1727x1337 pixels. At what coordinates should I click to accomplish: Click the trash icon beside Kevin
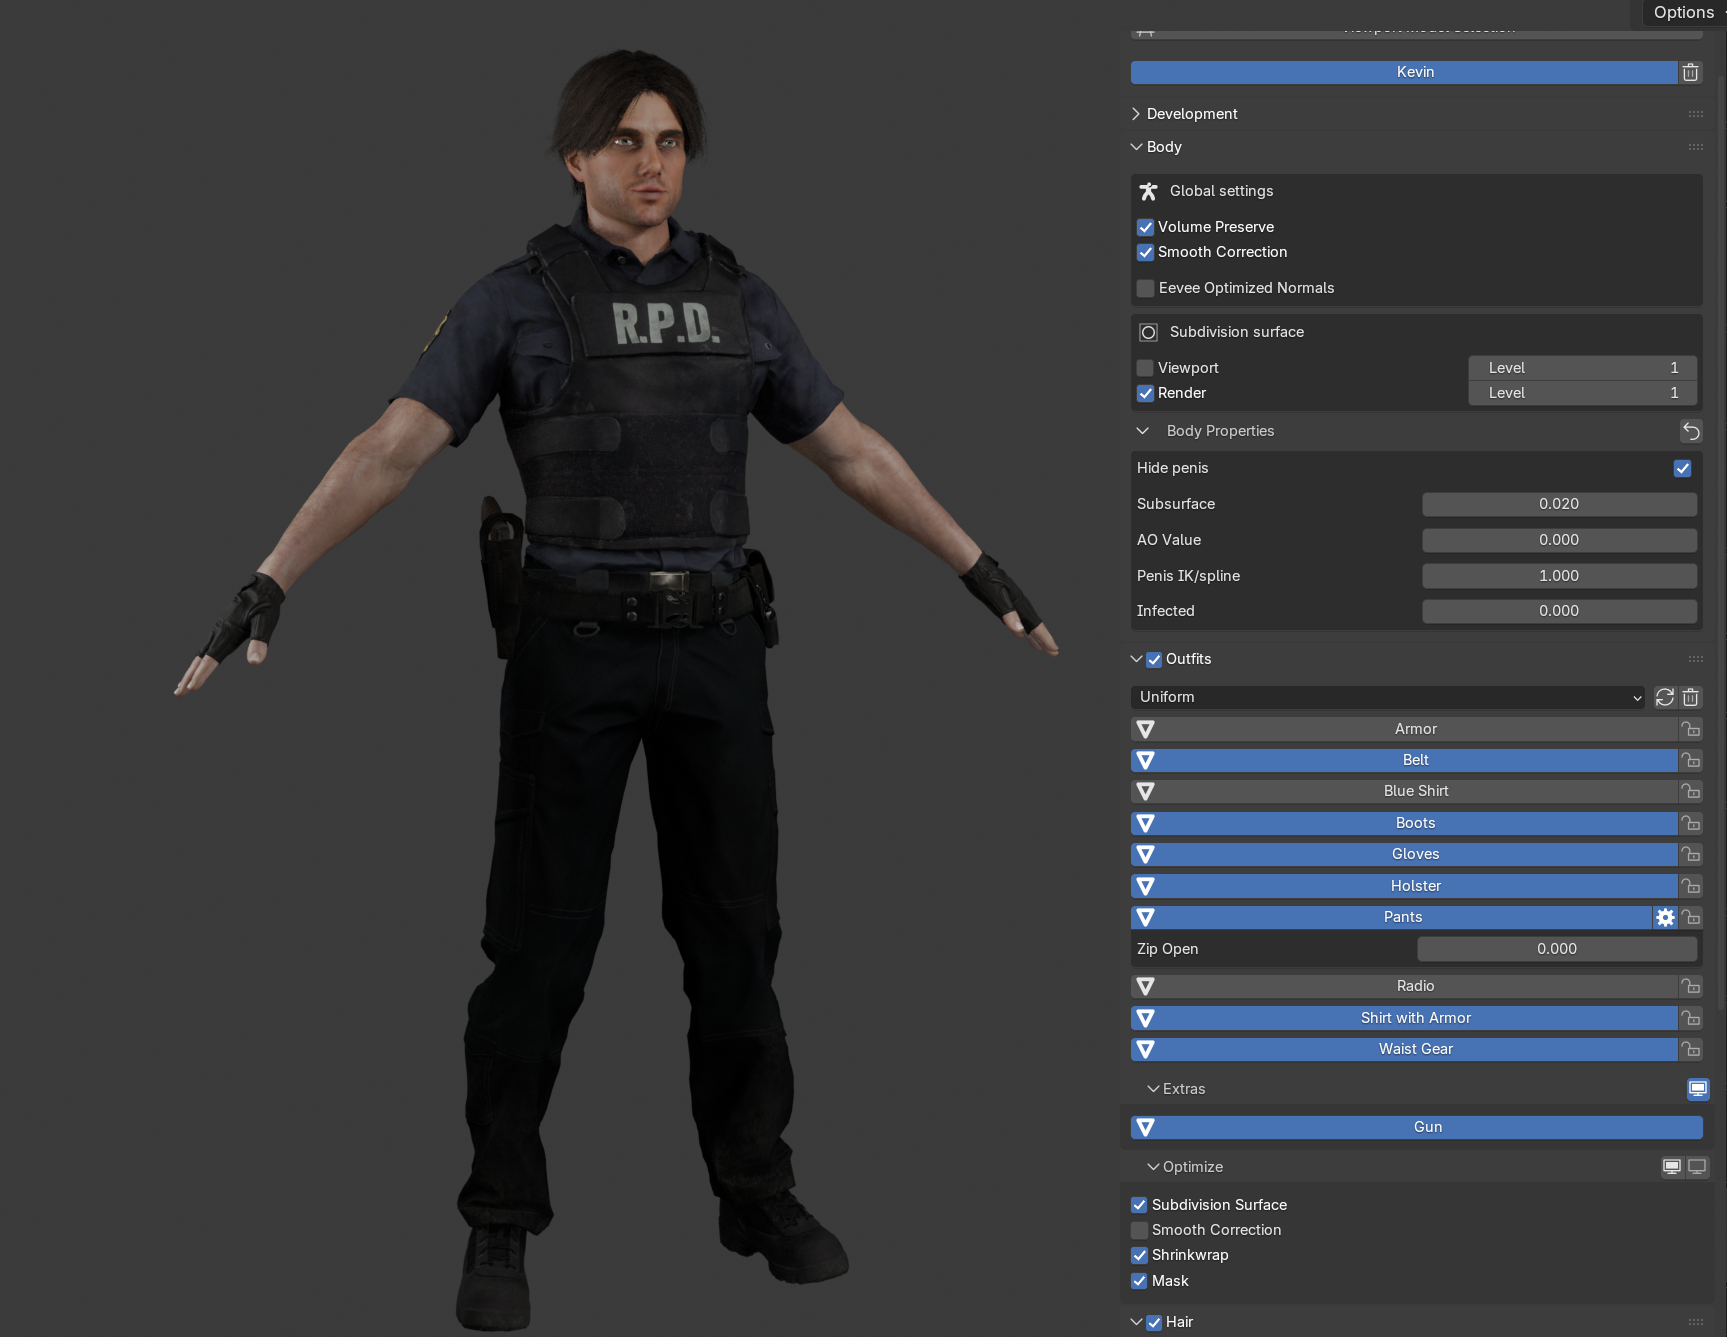1690,72
